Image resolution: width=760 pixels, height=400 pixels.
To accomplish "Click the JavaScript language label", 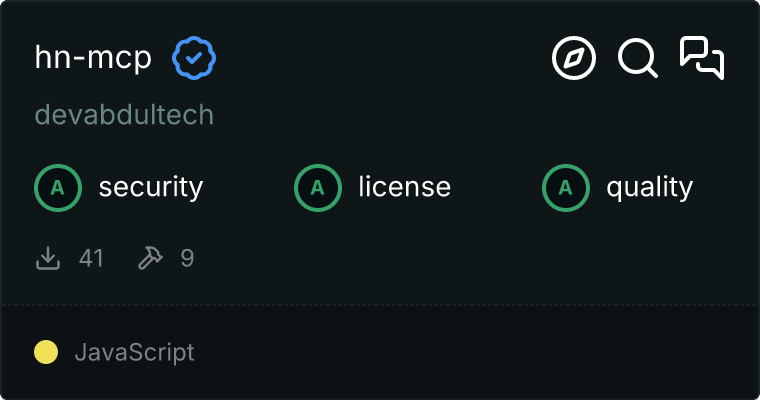I will pyautogui.click(x=134, y=352).
